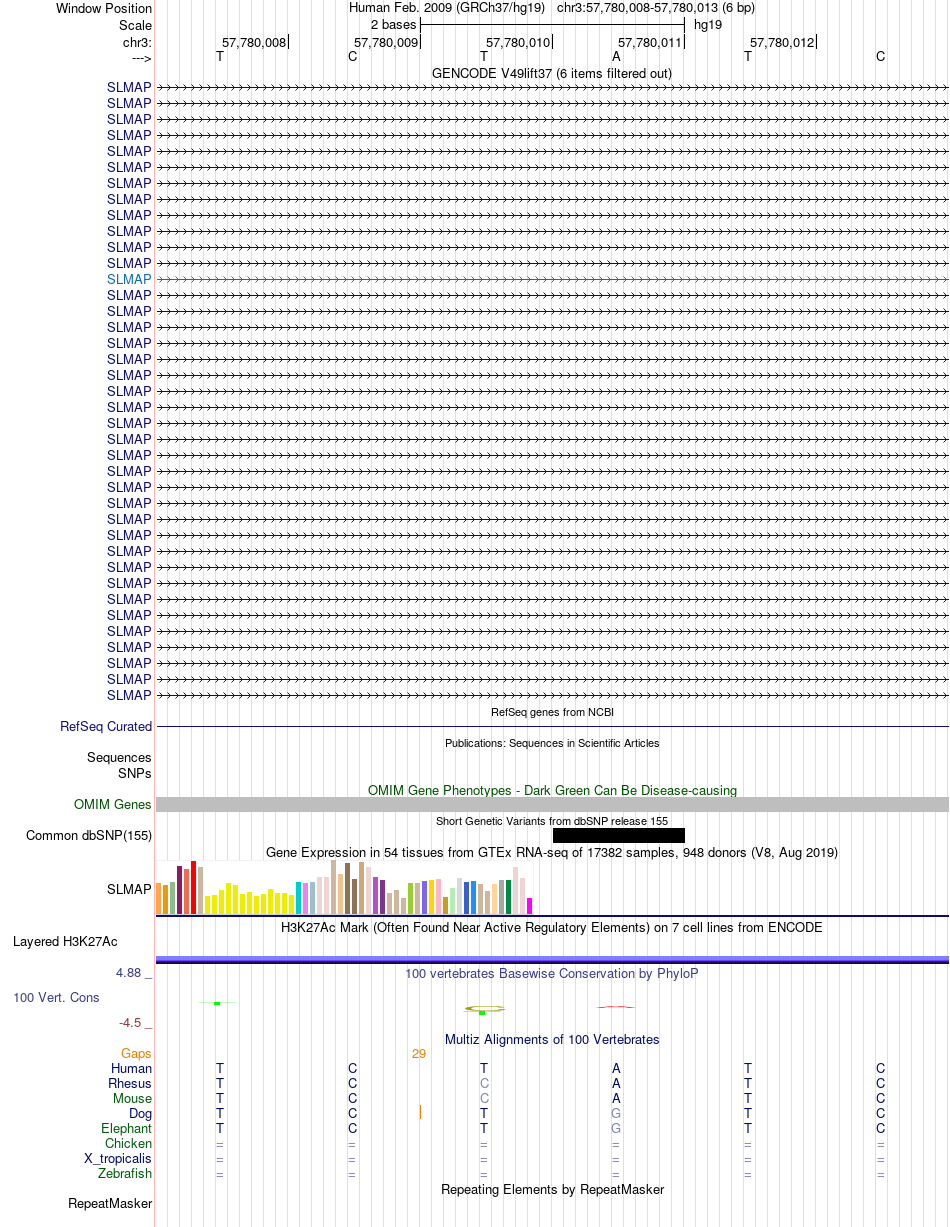
Task: Click the blue H3K27Ac signal bar
Action: click(x=552, y=959)
